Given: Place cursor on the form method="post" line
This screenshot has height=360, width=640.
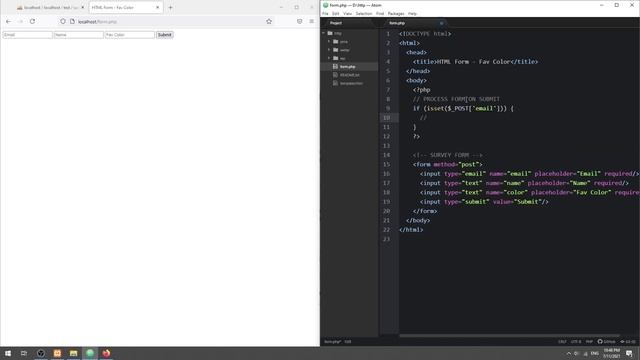Looking at the screenshot, I should coord(447,164).
